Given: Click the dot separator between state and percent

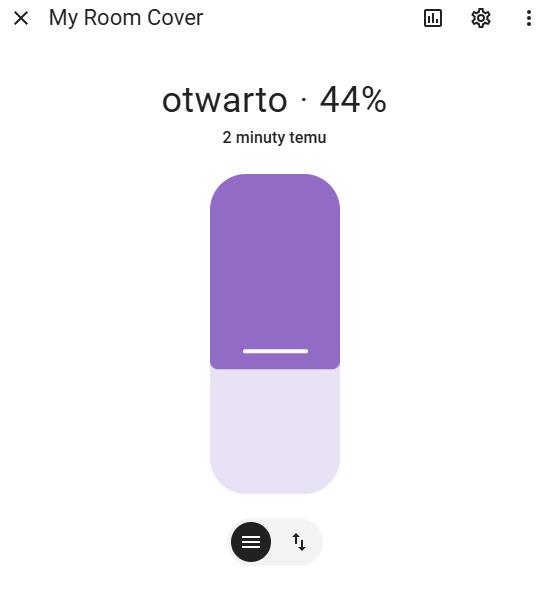Looking at the screenshot, I should [304, 100].
